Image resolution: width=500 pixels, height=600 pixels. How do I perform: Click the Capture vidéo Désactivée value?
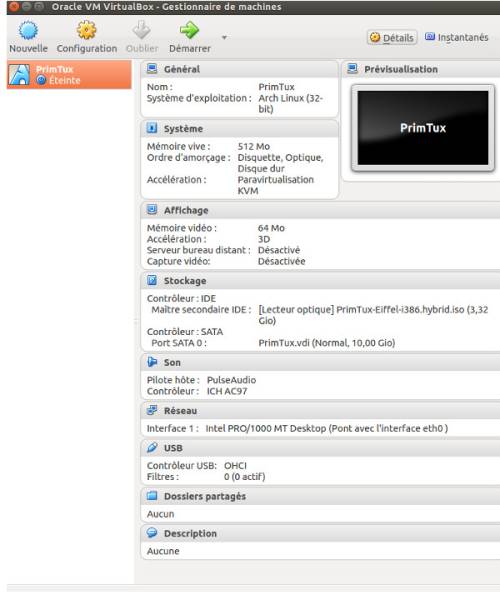pos(282,261)
